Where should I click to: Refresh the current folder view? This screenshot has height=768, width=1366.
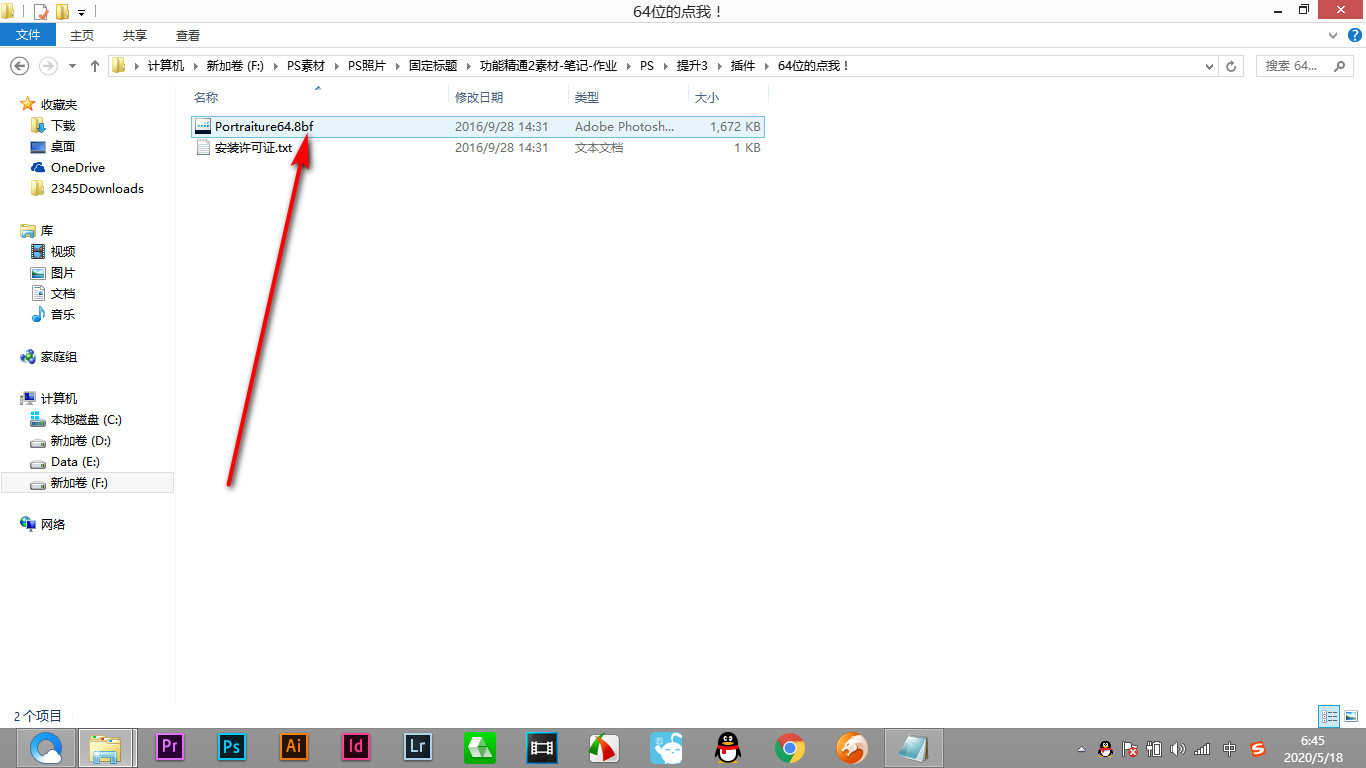[x=1233, y=66]
